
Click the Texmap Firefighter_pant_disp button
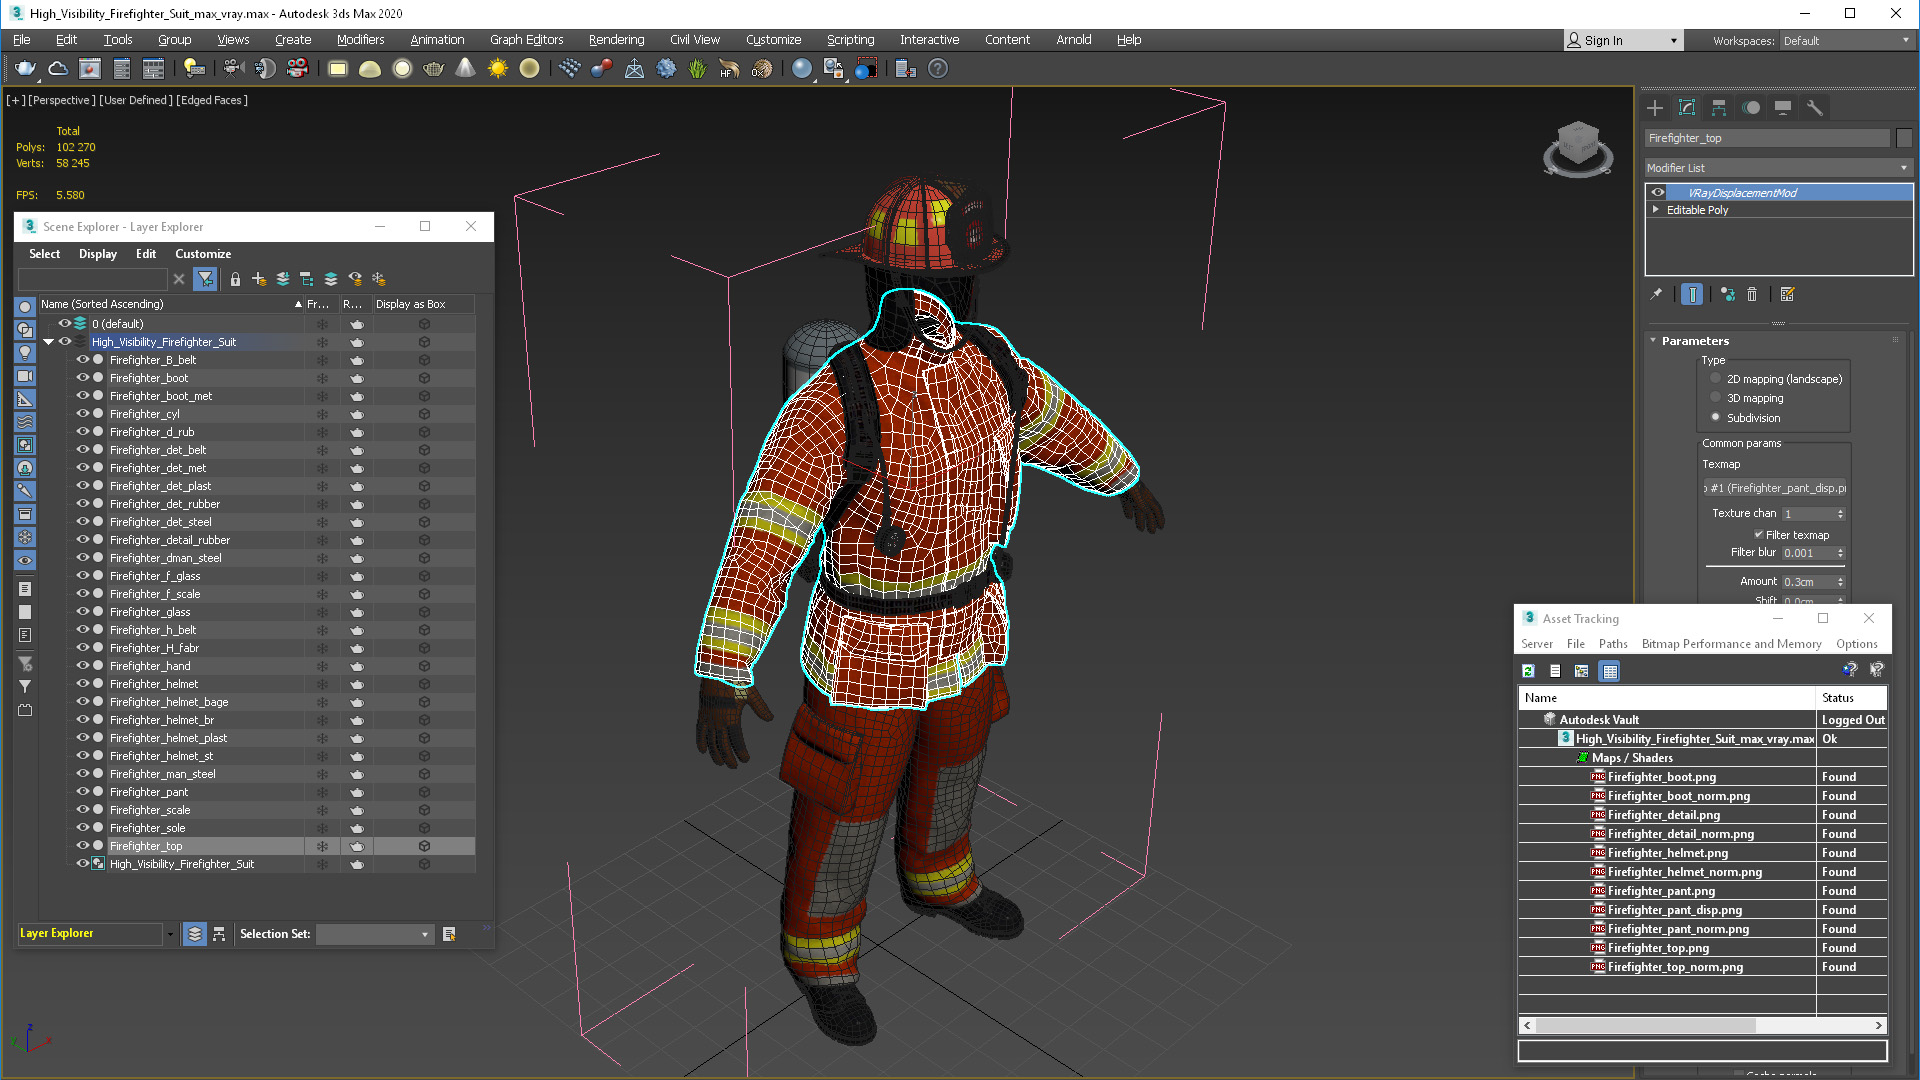[1775, 488]
